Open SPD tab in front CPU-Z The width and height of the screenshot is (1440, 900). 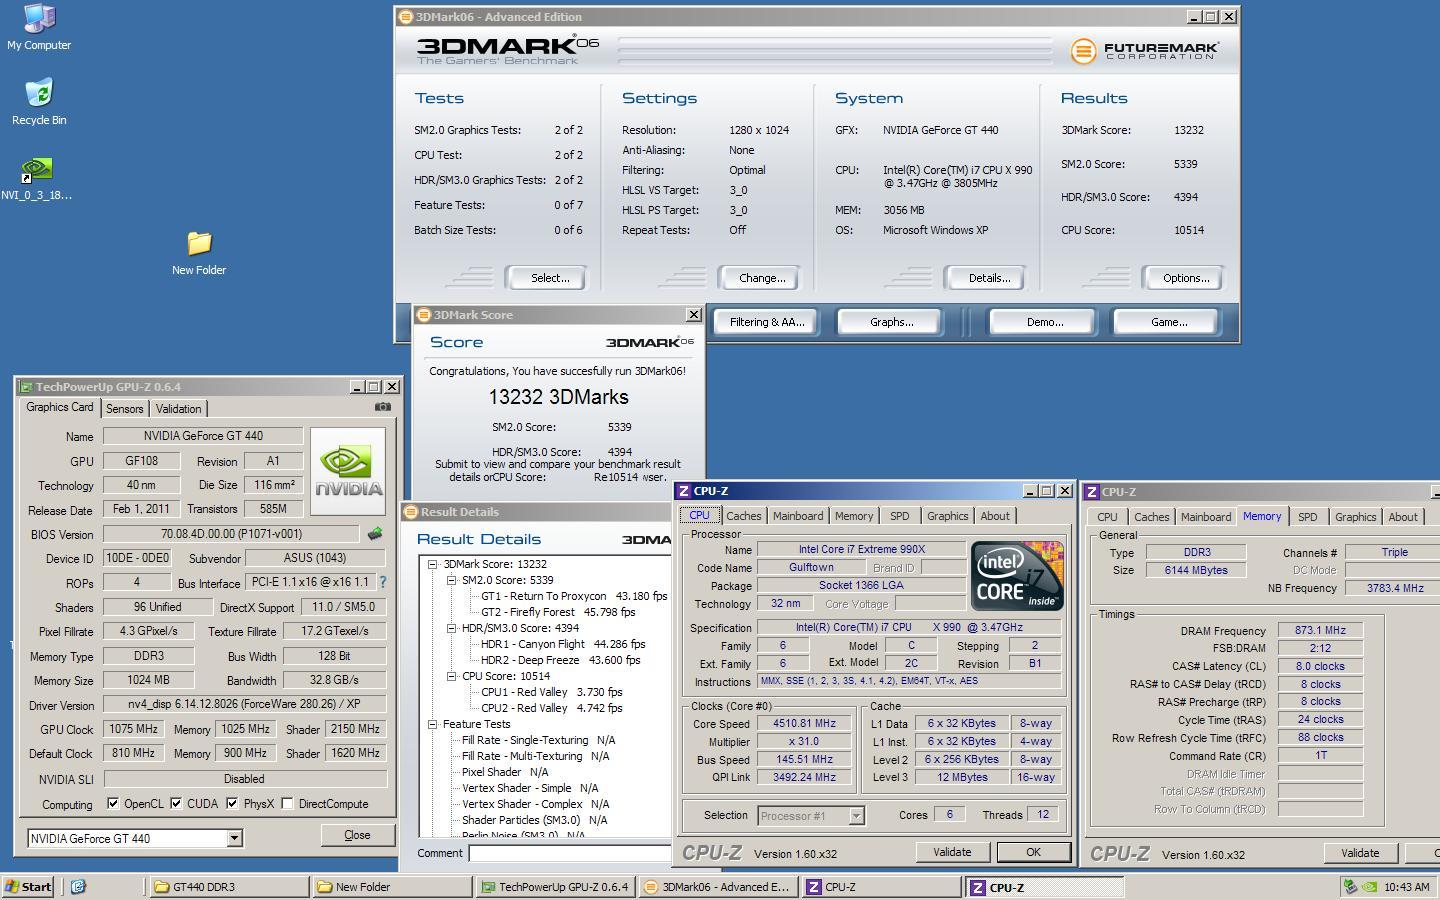[x=900, y=516]
